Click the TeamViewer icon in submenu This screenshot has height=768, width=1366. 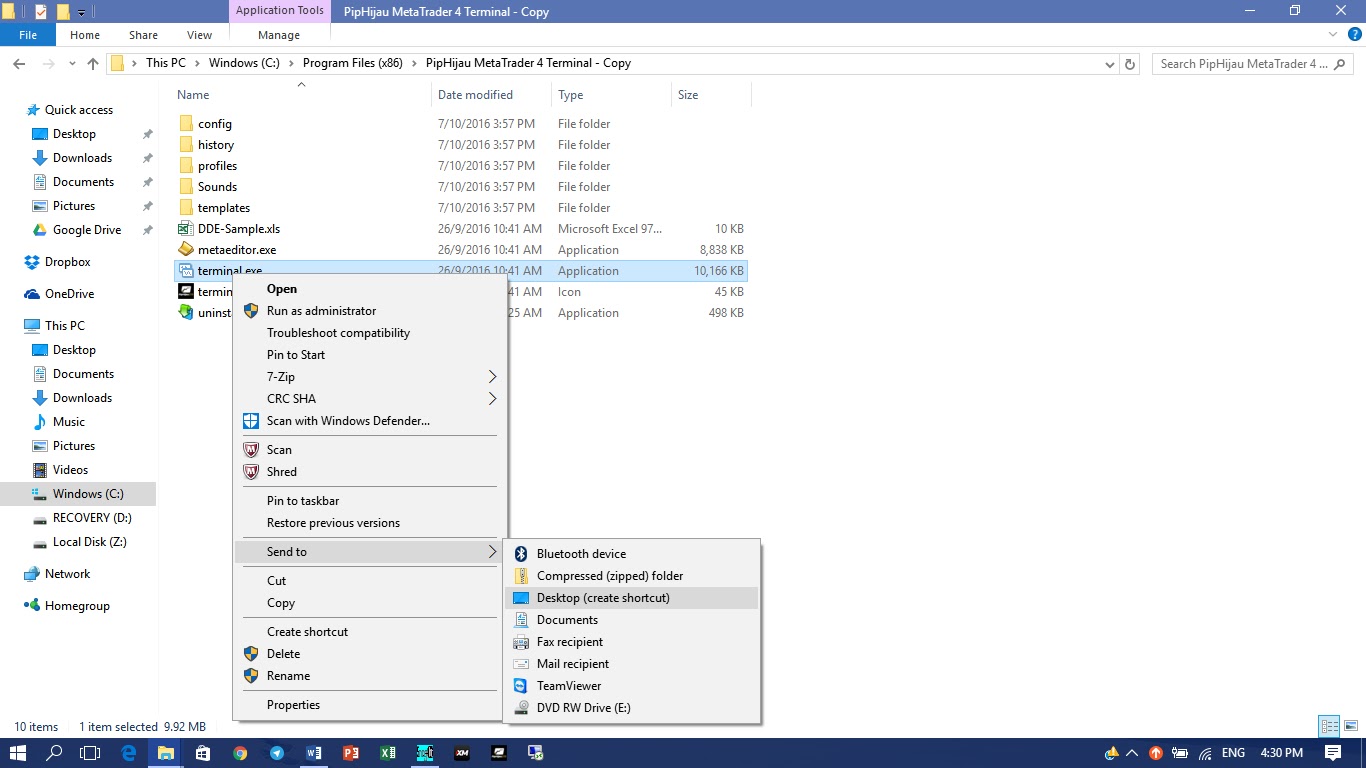coord(520,686)
